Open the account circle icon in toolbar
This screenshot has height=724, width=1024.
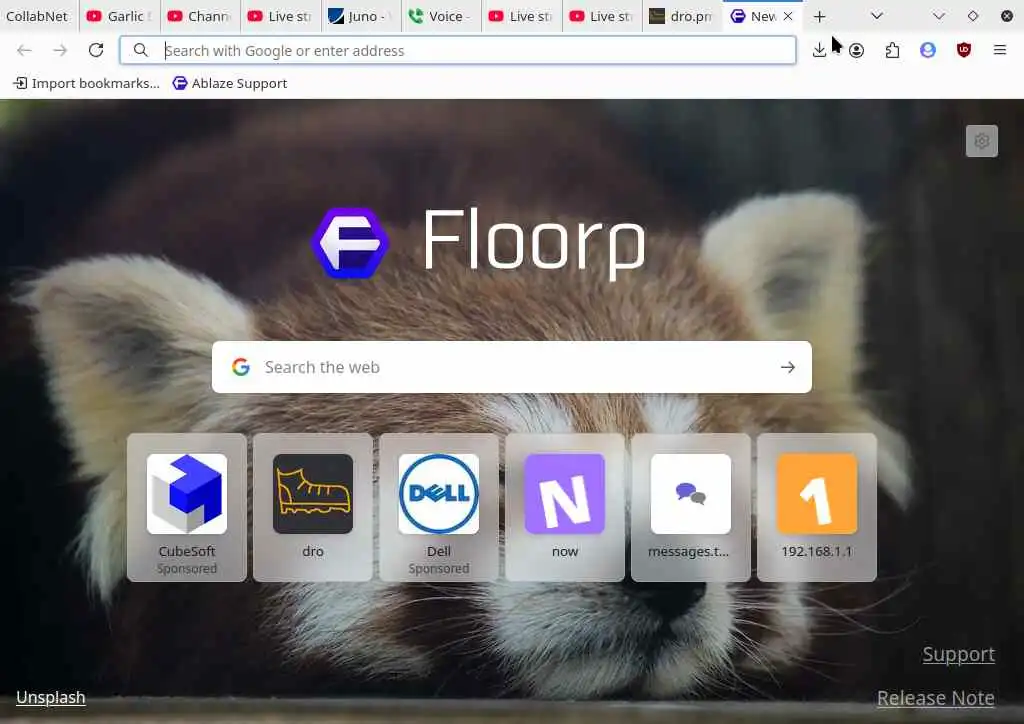(857, 50)
